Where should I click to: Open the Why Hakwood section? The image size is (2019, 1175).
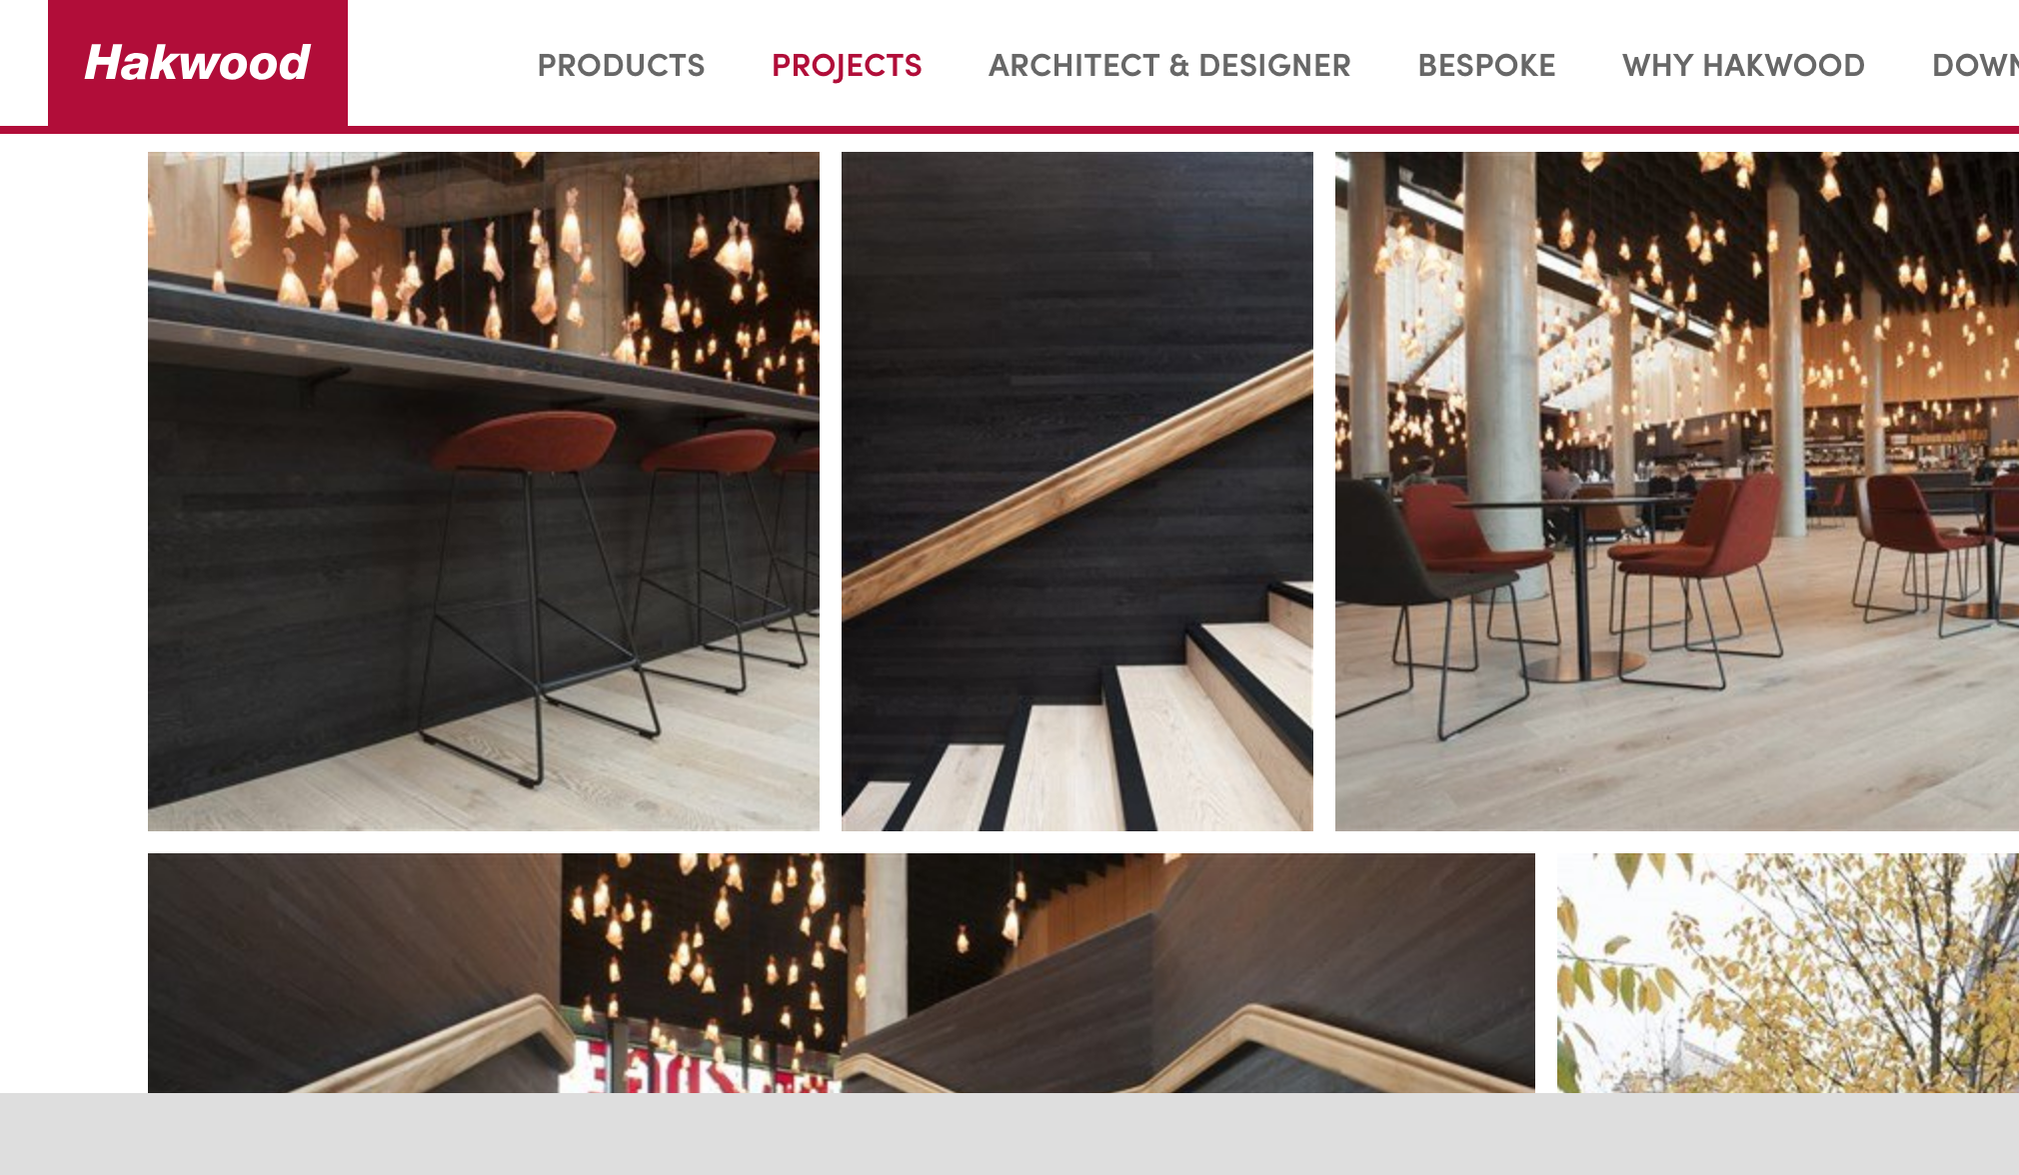pyautogui.click(x=1743, y=66)
